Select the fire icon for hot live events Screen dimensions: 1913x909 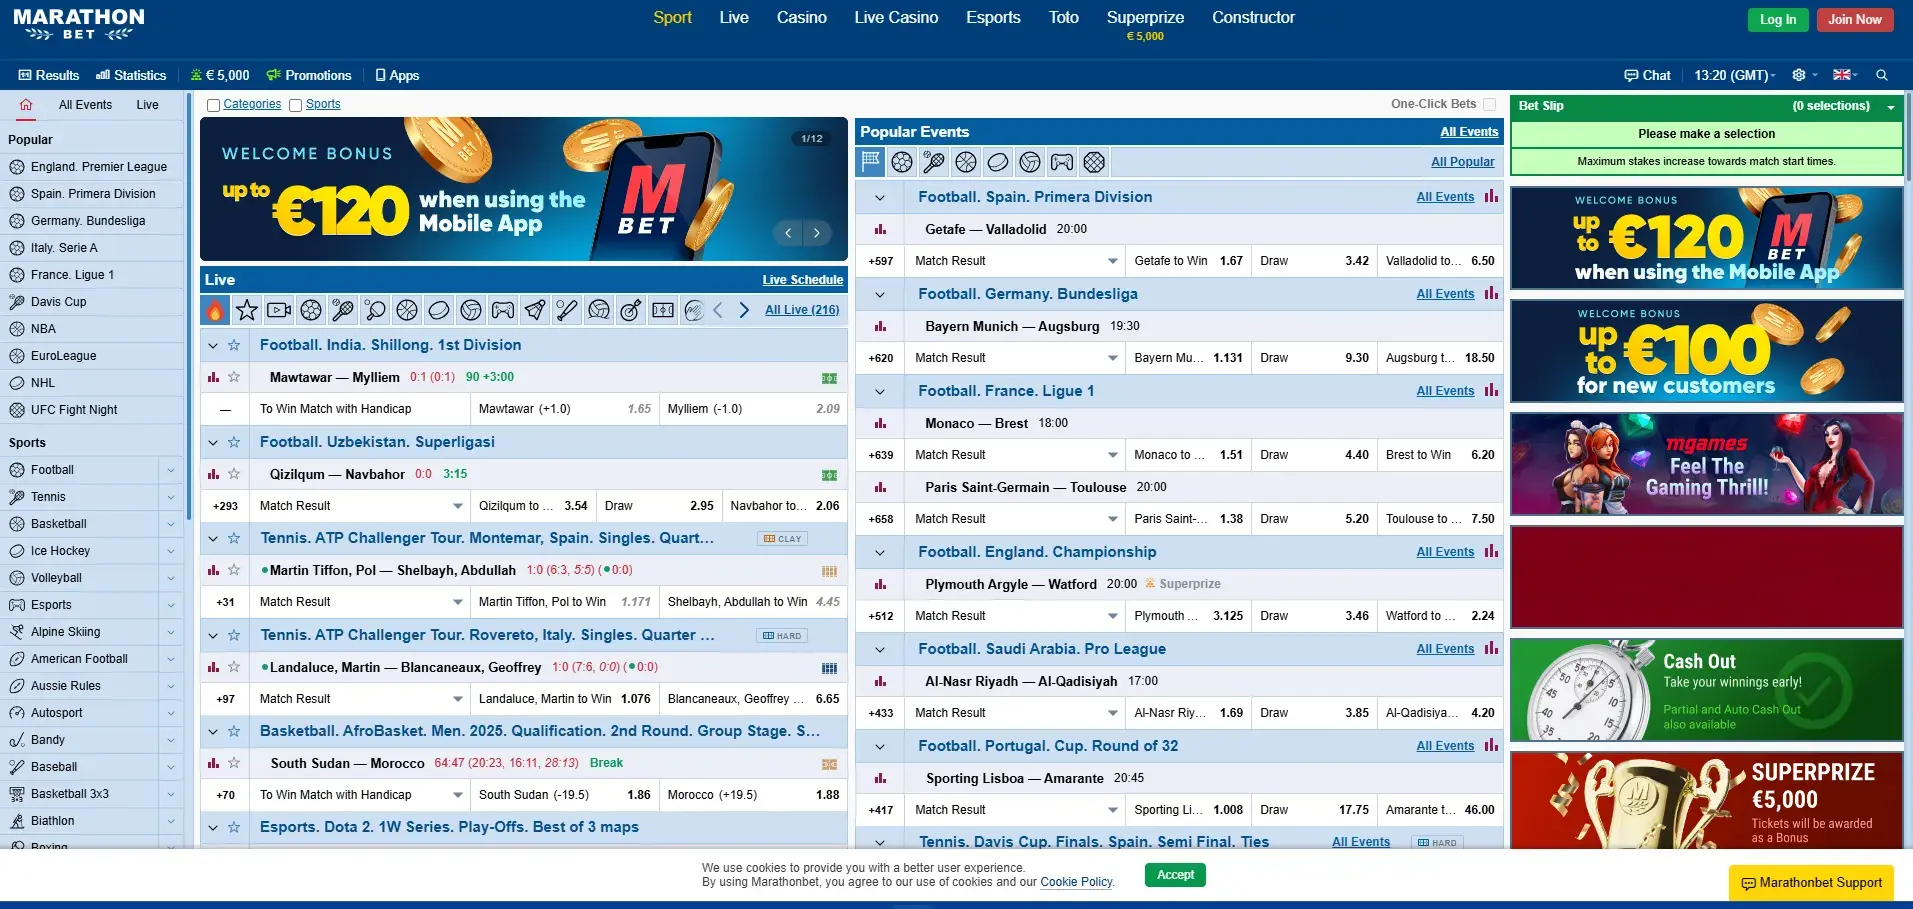215,310
